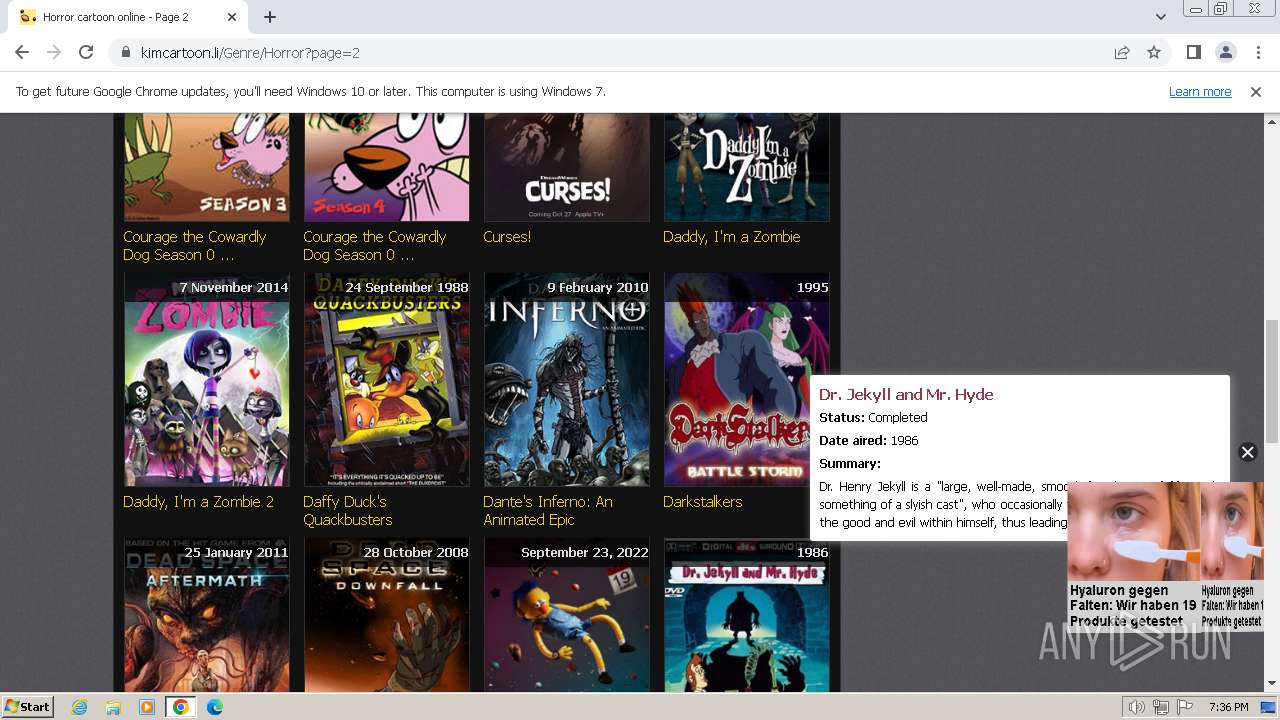Screen dimensions: 1280x720
Task: Click Dante's Inferno: An Animated Epic title
Action: tap(548, 511)
